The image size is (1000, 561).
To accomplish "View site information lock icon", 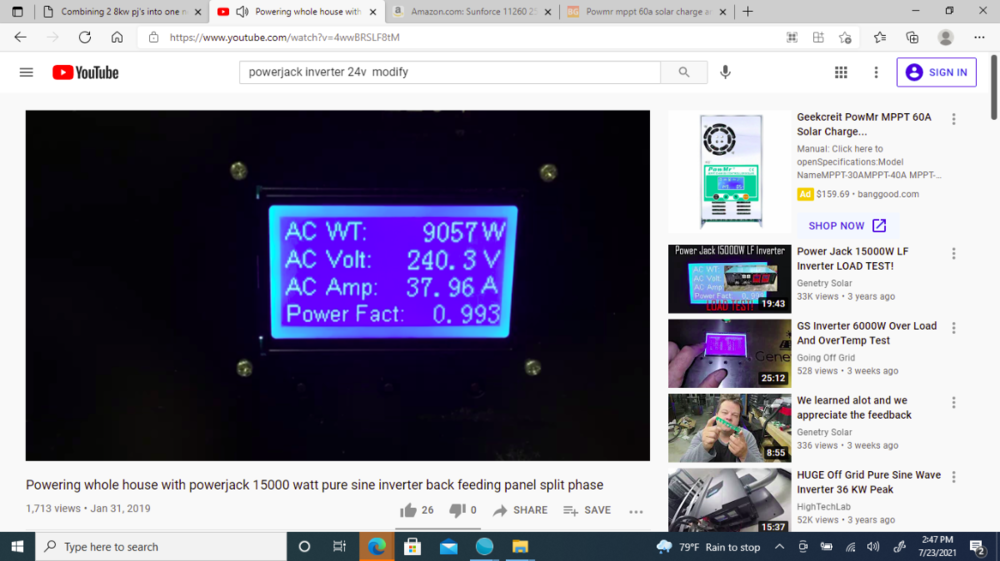I will [154, 38].
